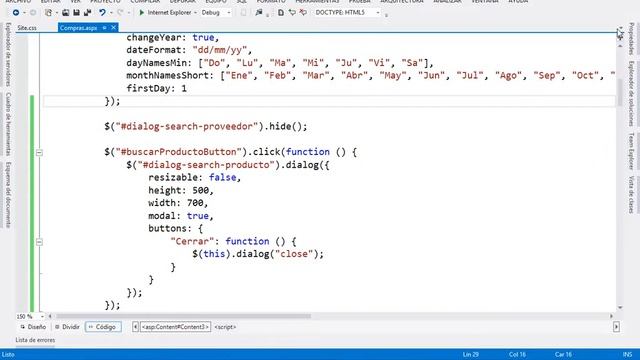Open the Undo history dropdown arrow
The height and width of the screenshot is (360, 640).
click(x=111, y=13)
